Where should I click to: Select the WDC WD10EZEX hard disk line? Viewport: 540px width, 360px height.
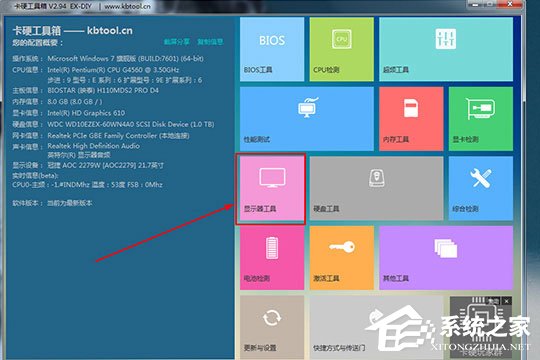(113, 124)
